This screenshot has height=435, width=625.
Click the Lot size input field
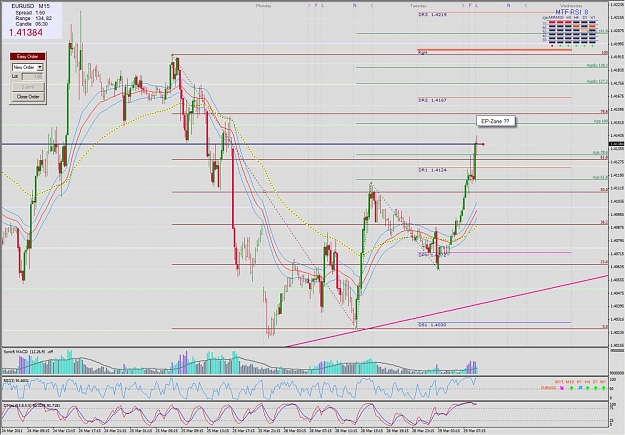click(32, 77)
